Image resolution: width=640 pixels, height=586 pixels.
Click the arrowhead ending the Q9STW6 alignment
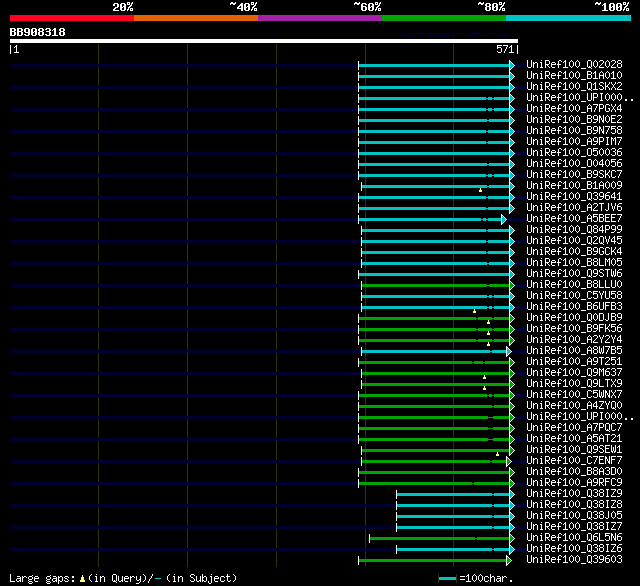(512, 274)
